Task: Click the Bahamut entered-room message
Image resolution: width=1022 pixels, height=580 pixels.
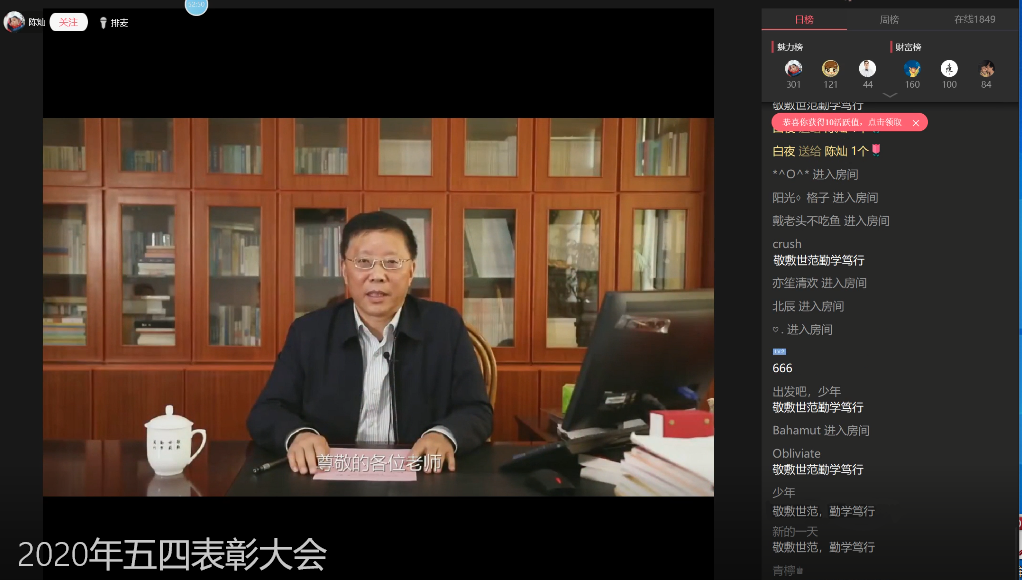Action: (x=821, y=431)
